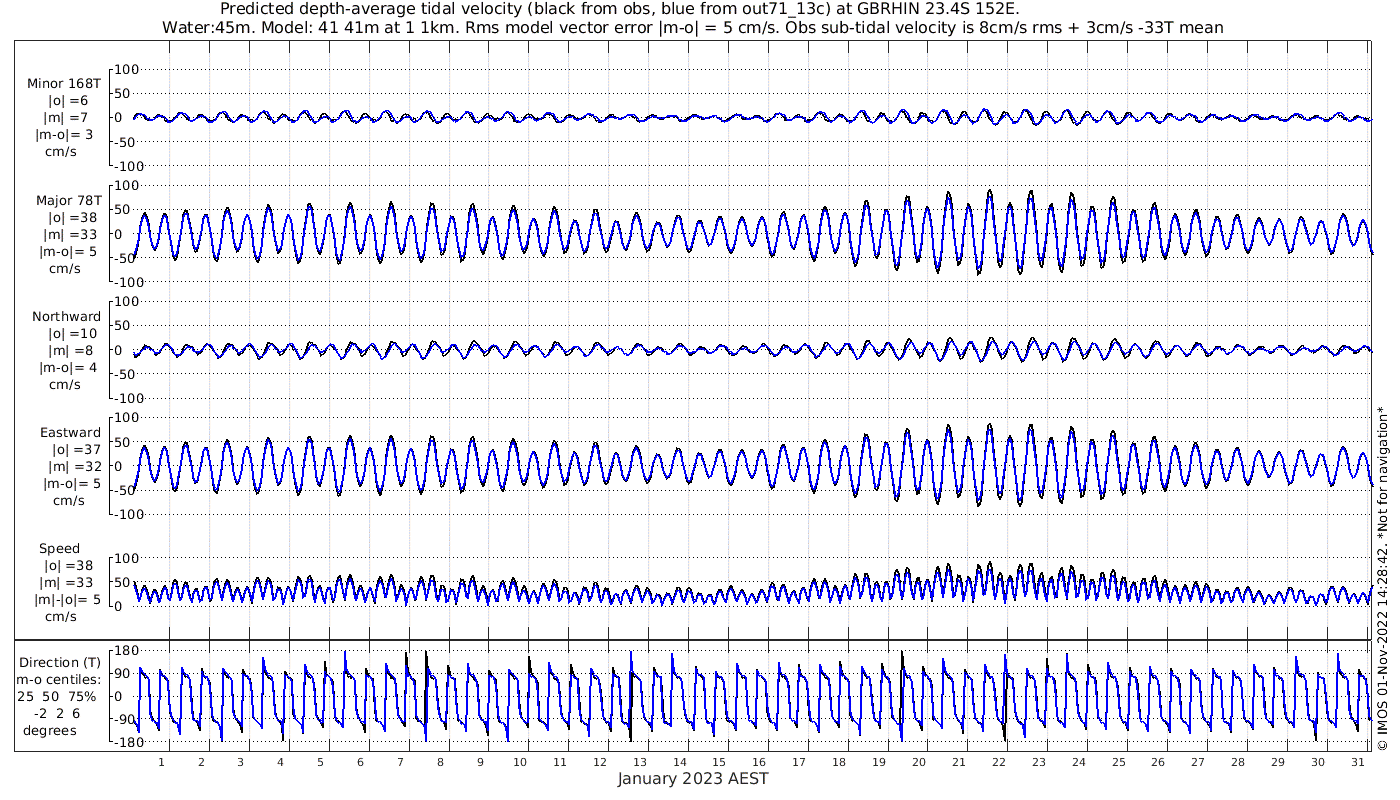Click the '|m-o|= 3' value under Minor 168T
Viewport: 1400px width, 800px height.
68,134
